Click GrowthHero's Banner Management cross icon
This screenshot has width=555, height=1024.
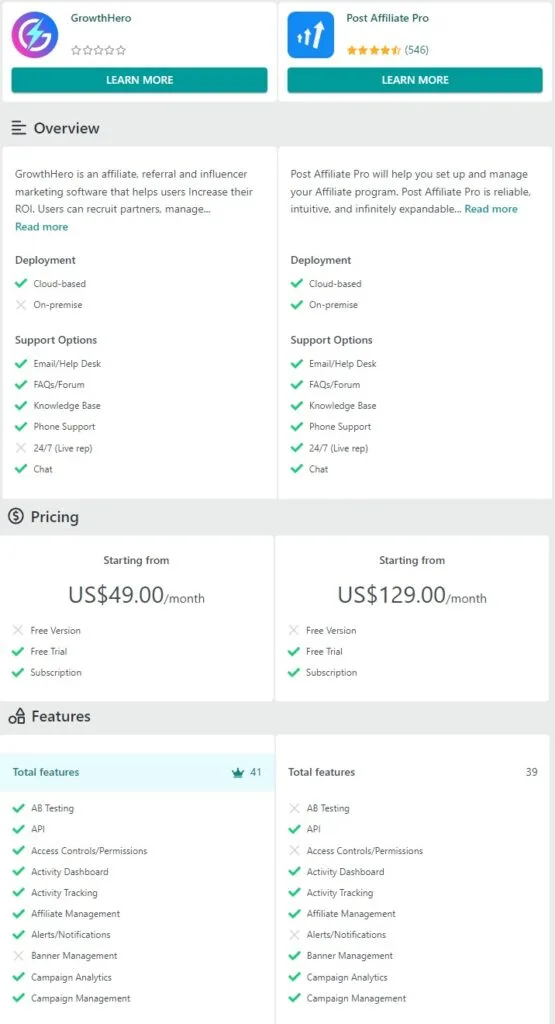click(18, 955)
